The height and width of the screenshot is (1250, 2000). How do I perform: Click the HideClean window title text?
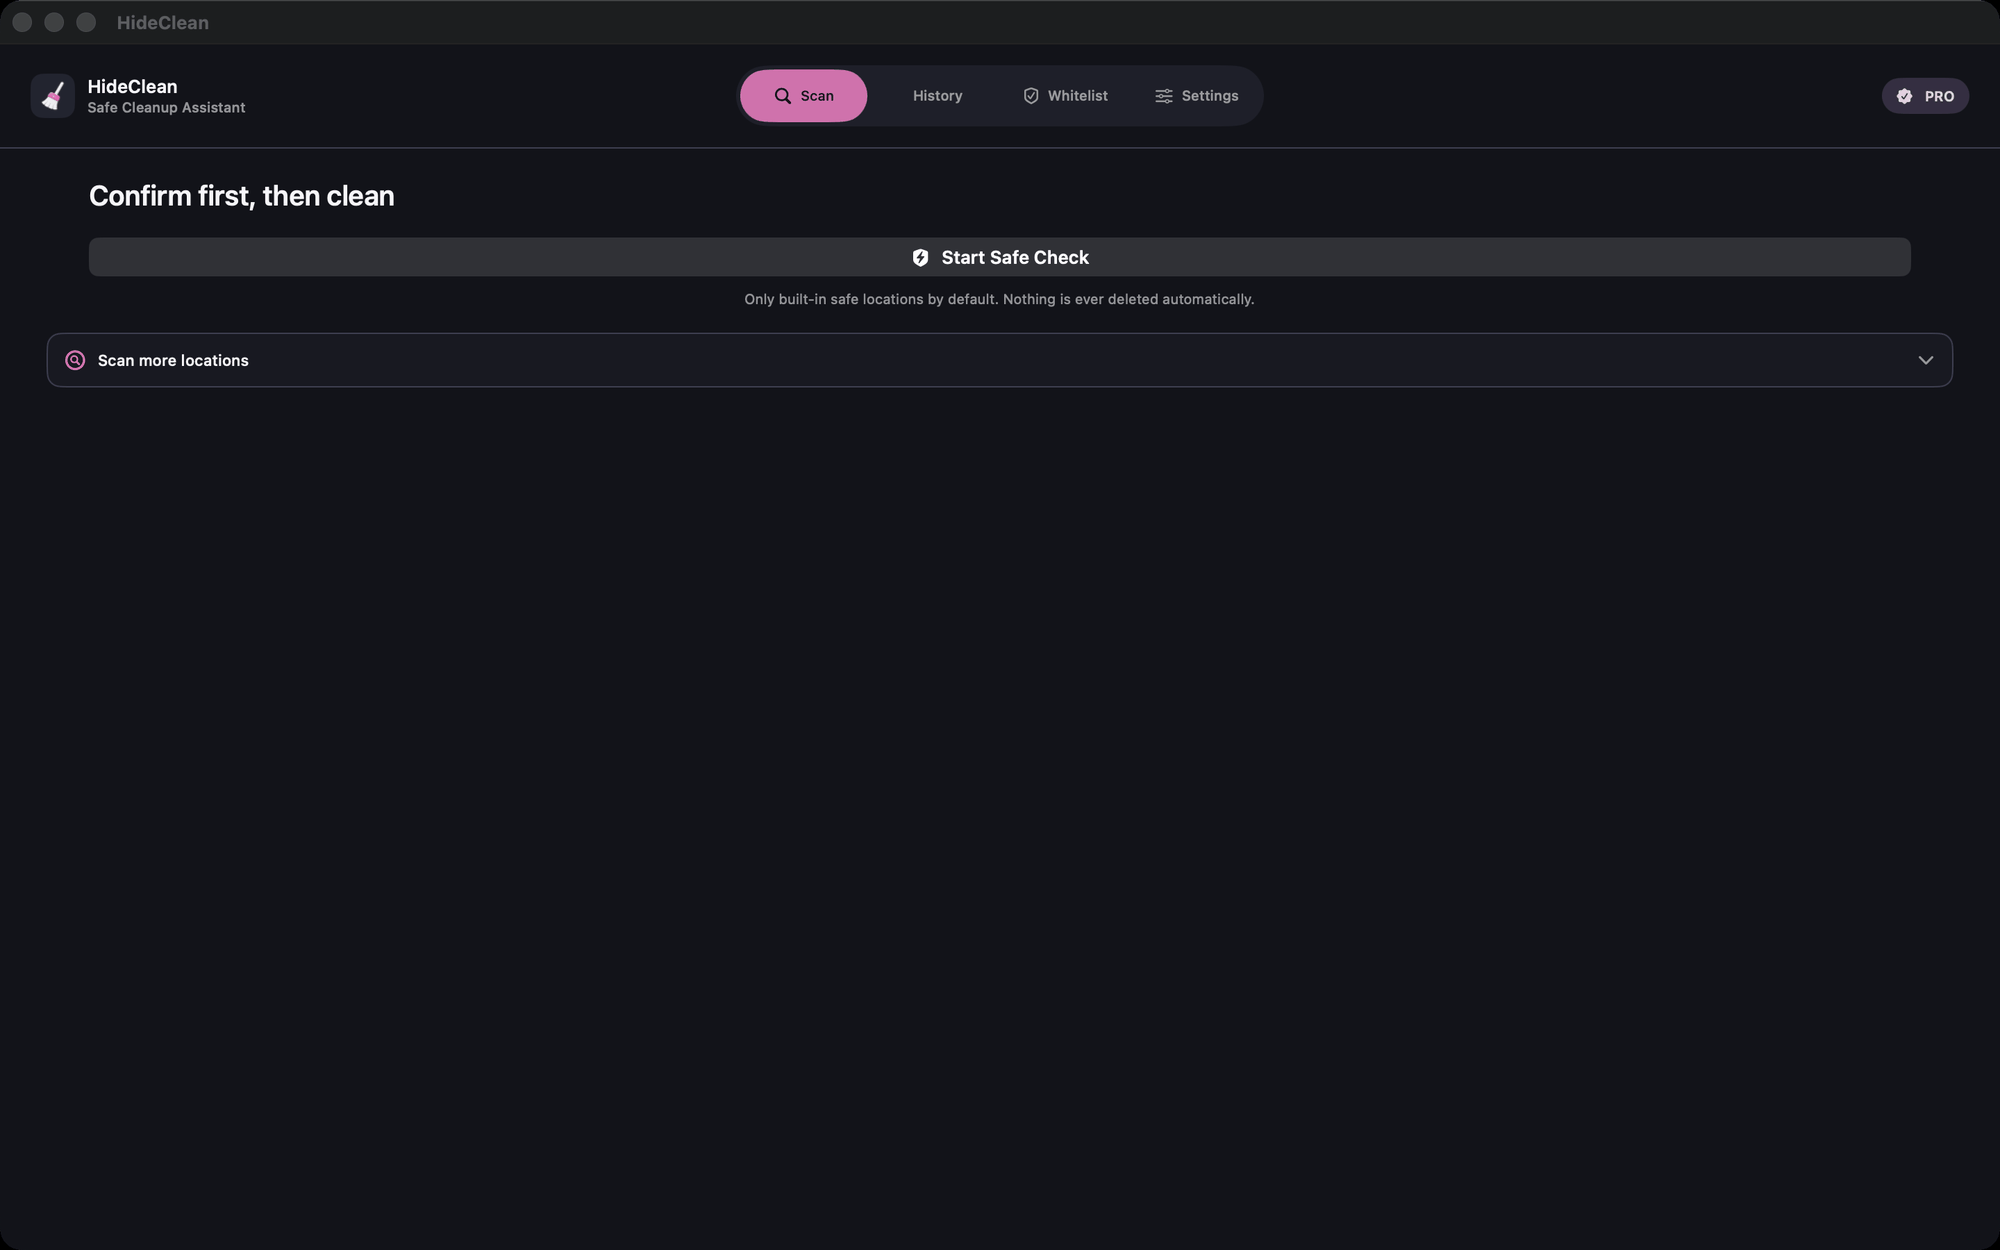coord(163,22)
